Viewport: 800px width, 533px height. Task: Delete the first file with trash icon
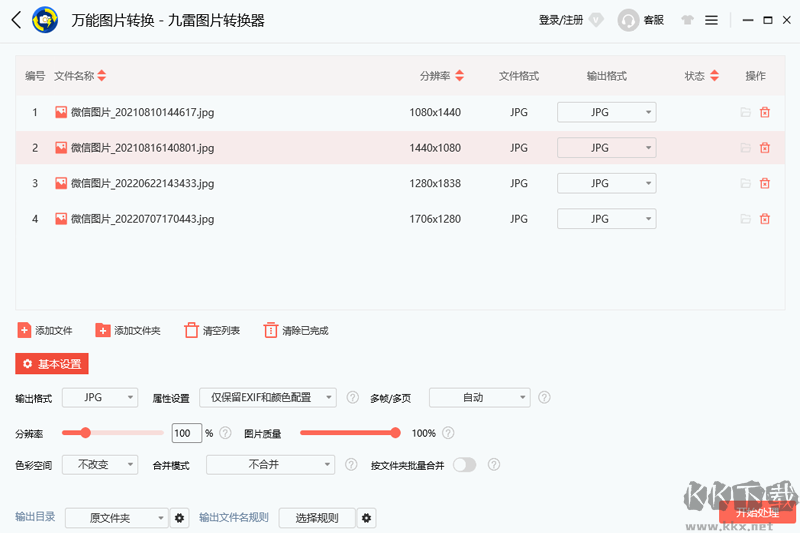[765, 113]
